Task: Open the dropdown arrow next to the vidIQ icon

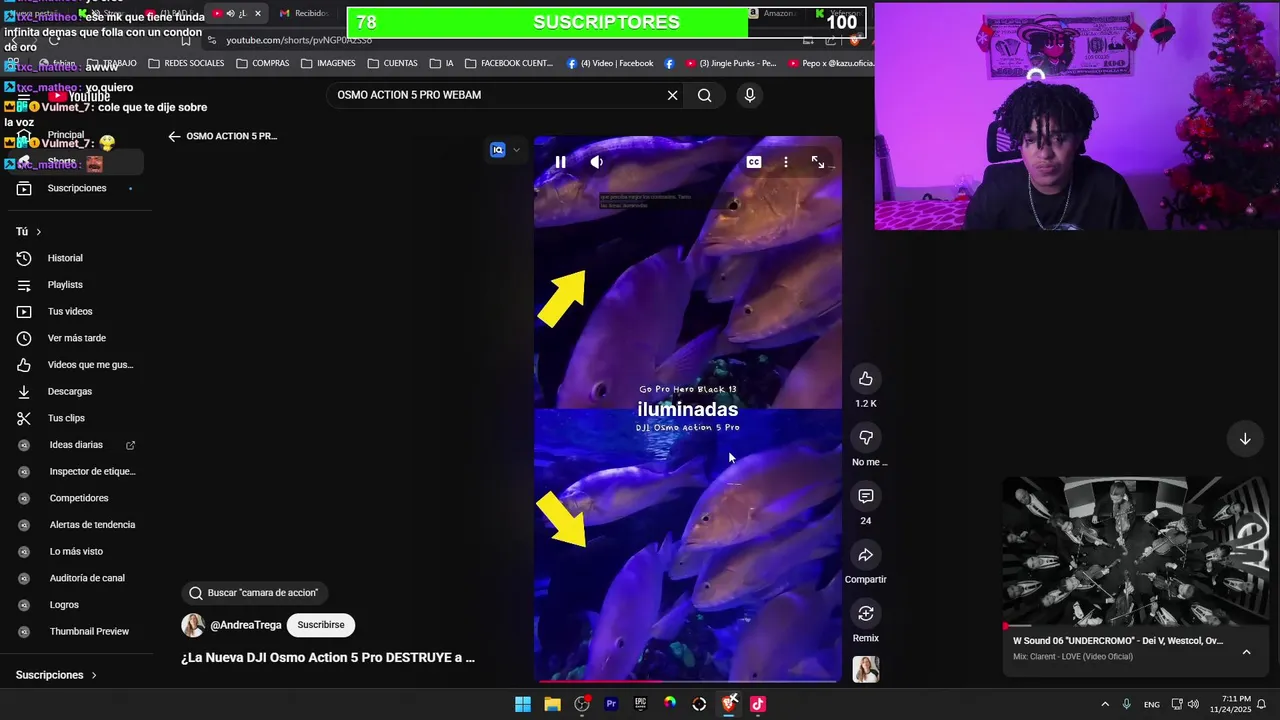Action: [x=516, y=150]
